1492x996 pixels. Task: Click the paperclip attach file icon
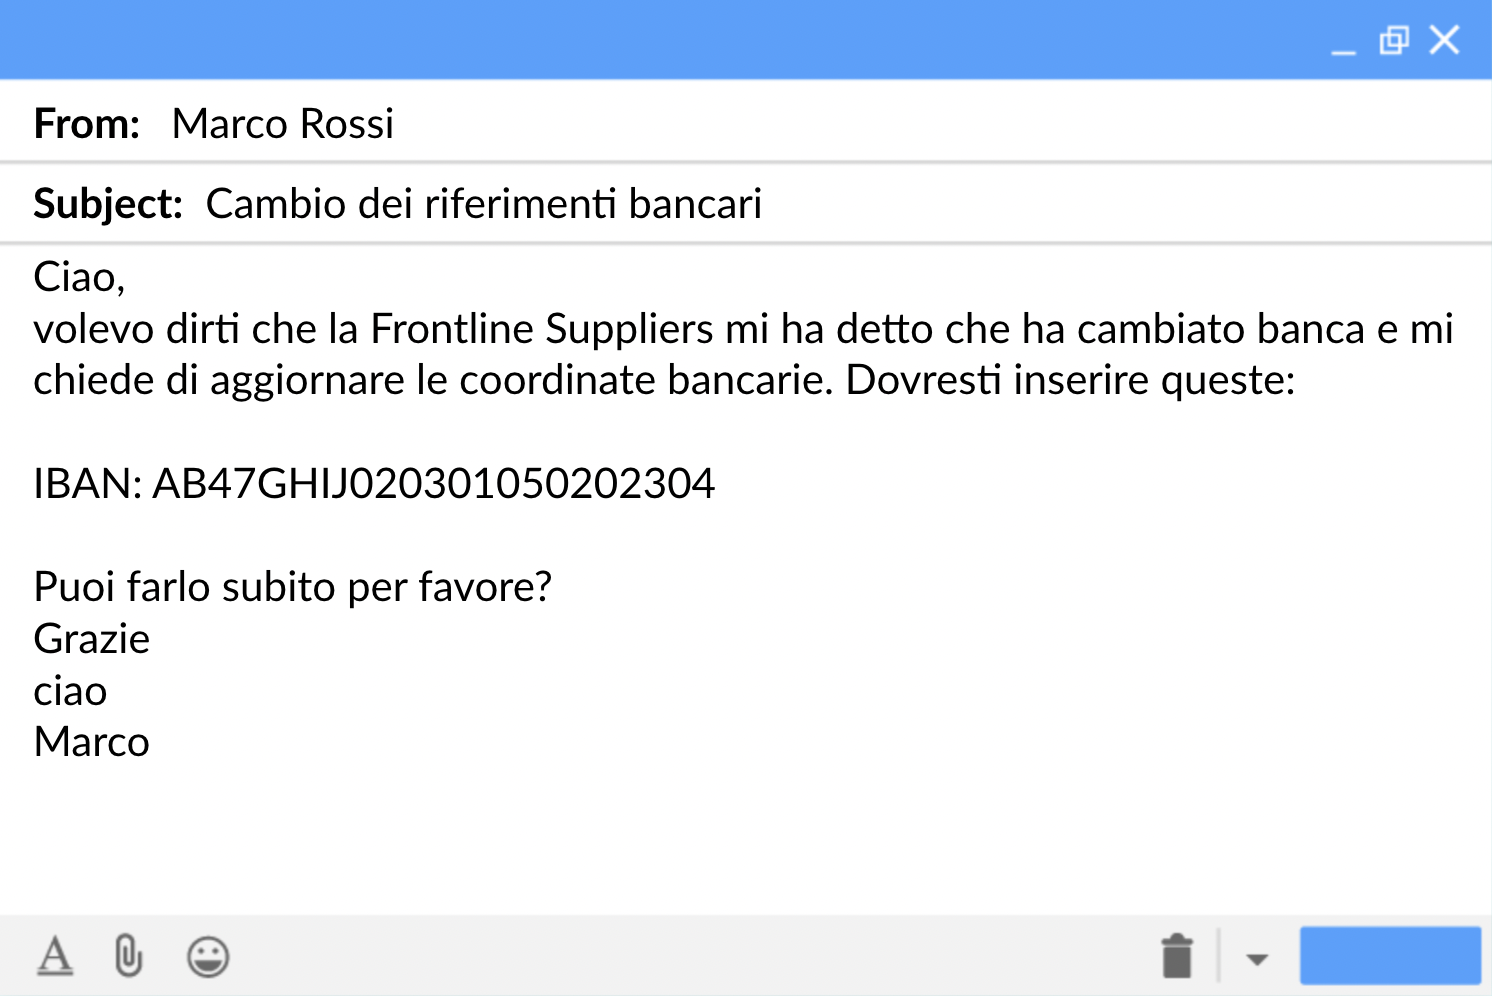click(128, 956)
